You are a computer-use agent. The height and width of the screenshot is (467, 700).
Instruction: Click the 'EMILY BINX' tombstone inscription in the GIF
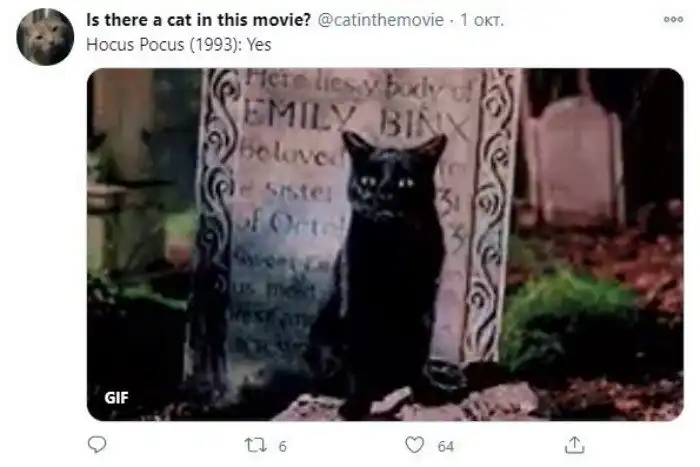357,120
